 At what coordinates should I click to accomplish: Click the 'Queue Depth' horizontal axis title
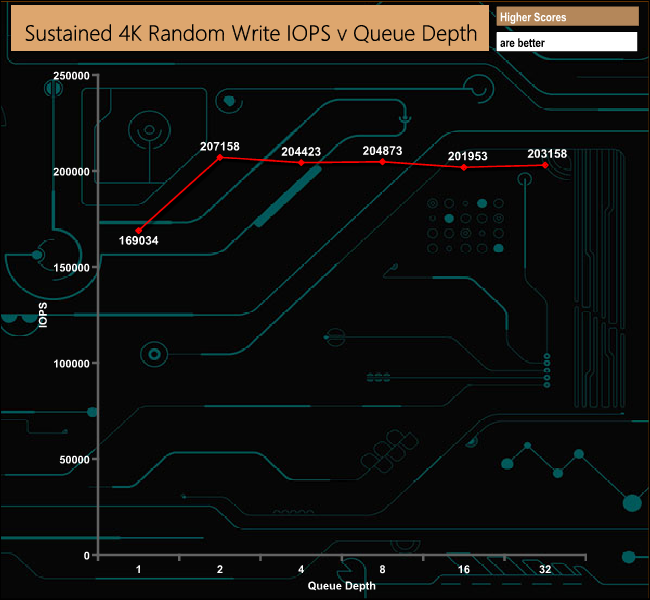pos(342,586)
